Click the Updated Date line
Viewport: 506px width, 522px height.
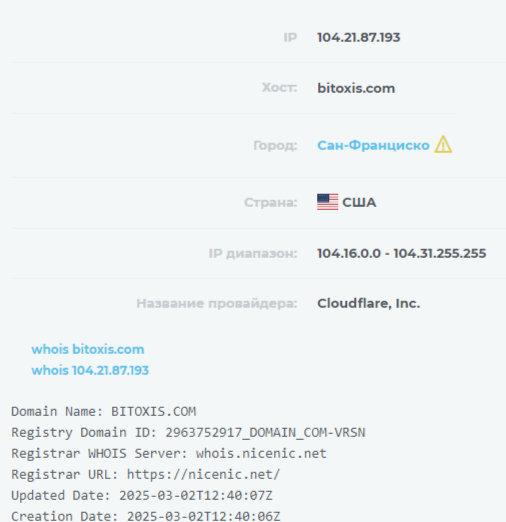pos(142,495)
